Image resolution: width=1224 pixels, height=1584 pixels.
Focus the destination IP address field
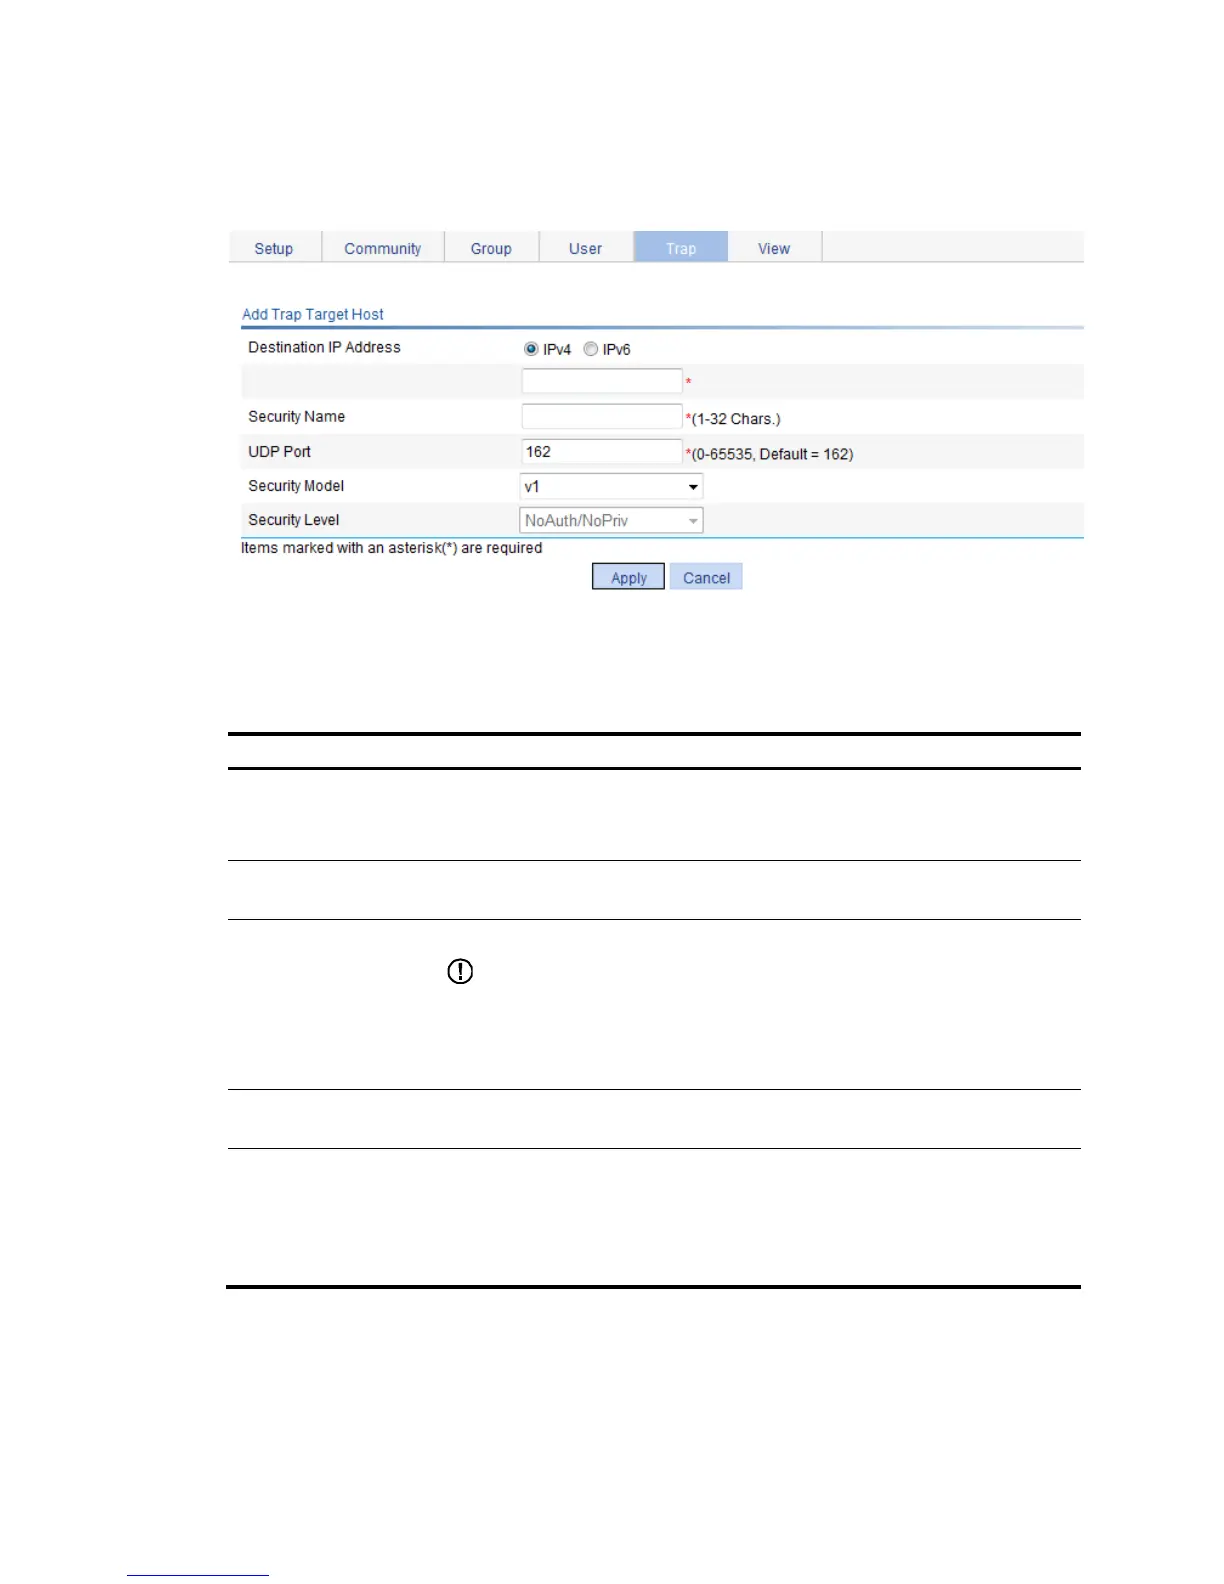tap(602, 381)
